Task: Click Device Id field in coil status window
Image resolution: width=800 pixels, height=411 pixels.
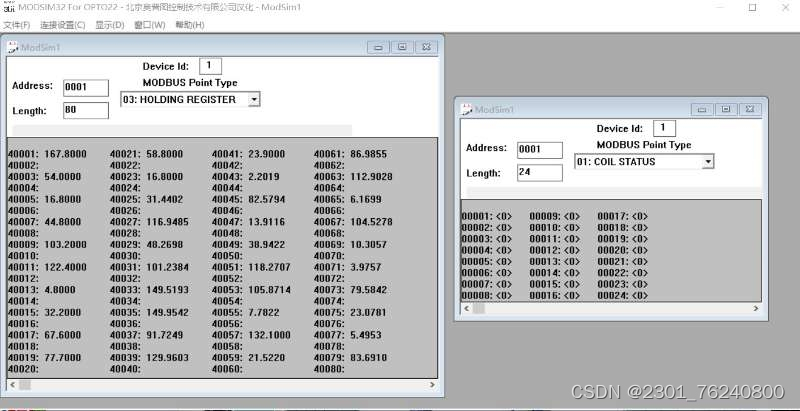Action: click(664, 128)
